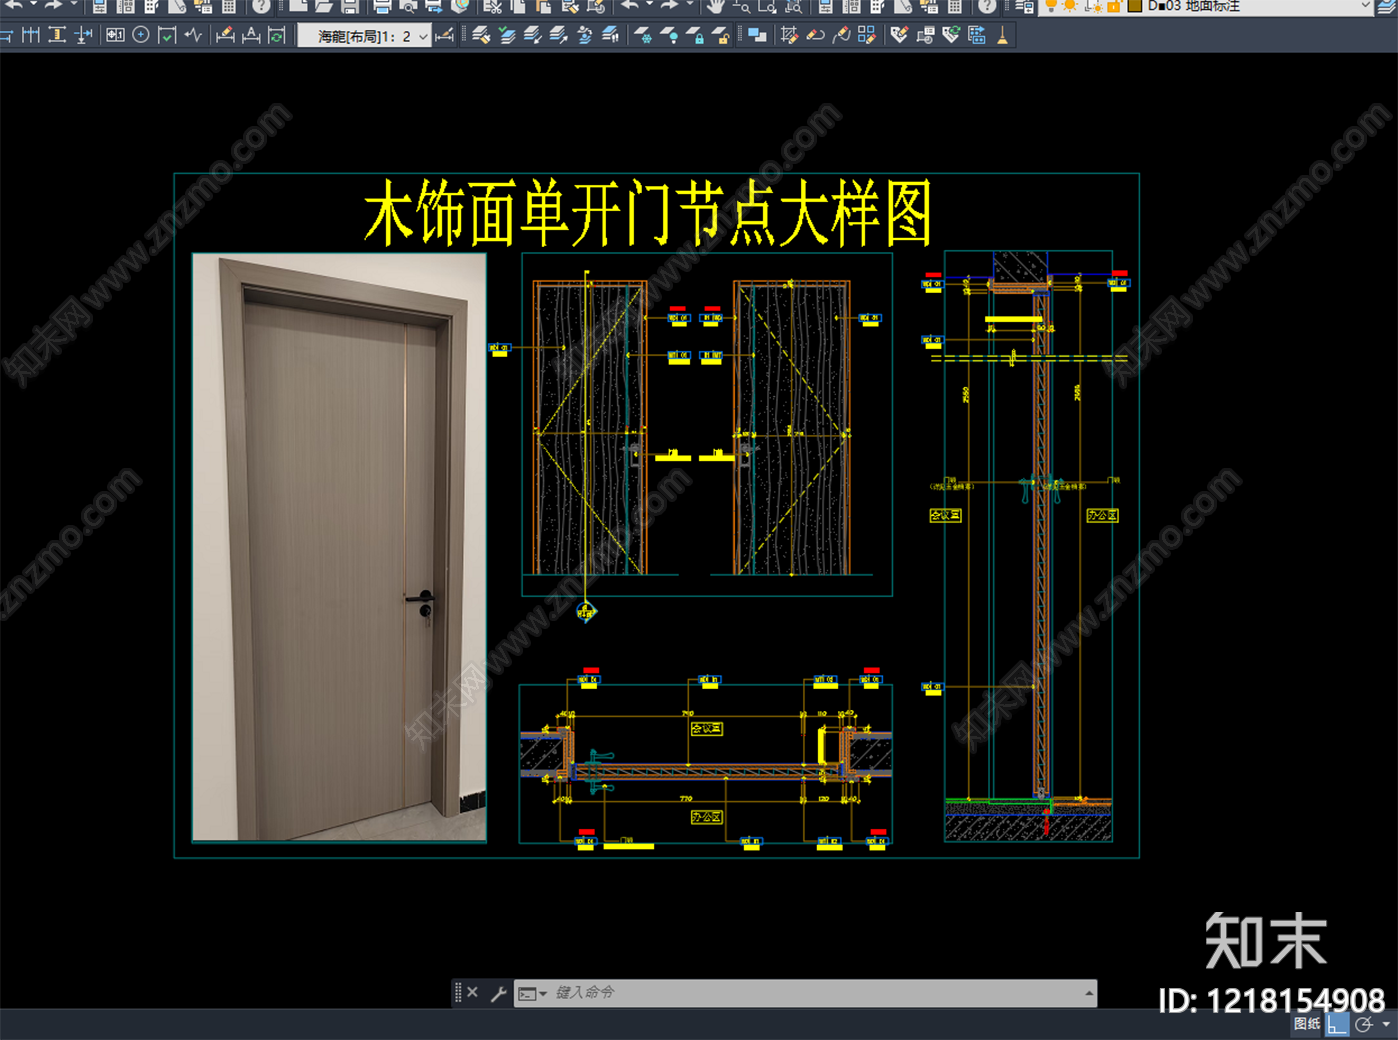Toggle the layer lock padlock
The width and height of the screenshot is (1398, 1040).
coord(1114,6)
